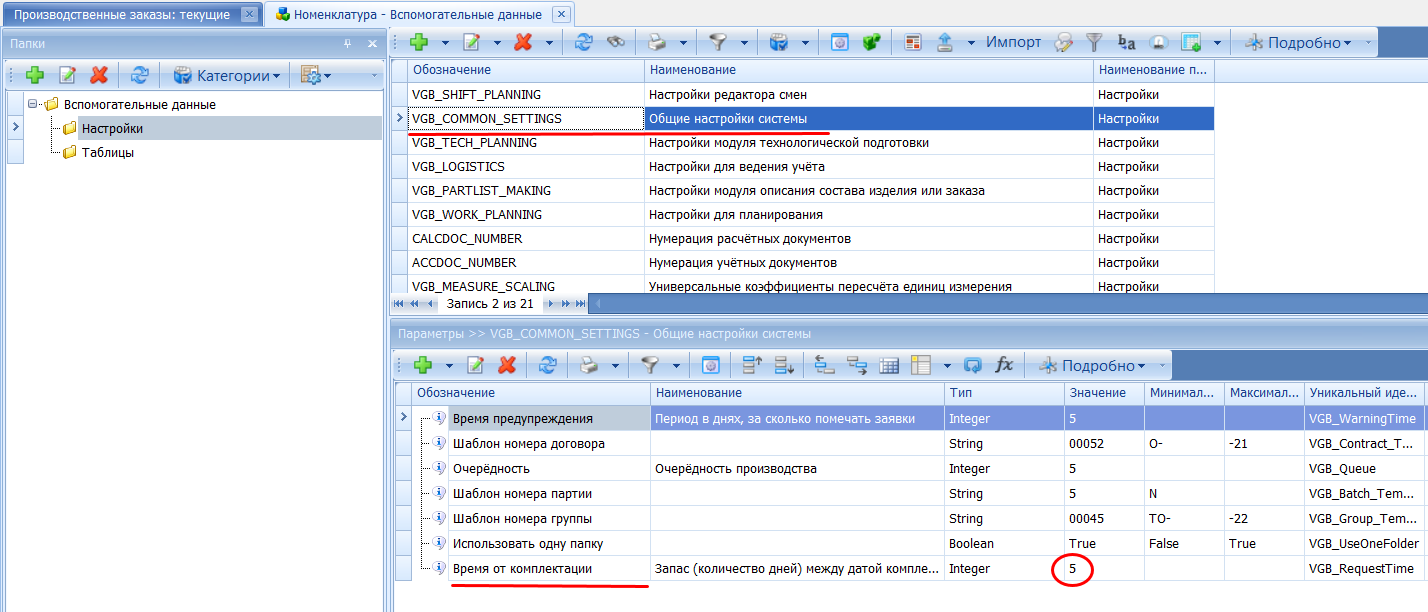Image resolution: width=1428 pixels, height=612 pixels.
Task: Click the green plus in the Папки toolbar
Action: coord(35,75)
